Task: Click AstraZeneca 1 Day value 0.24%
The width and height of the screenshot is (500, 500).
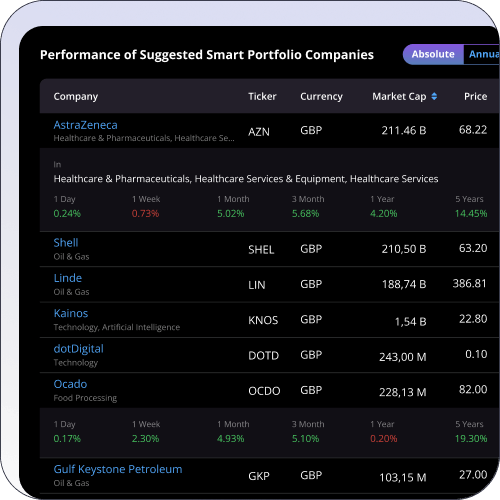Action: pos(67,213)
